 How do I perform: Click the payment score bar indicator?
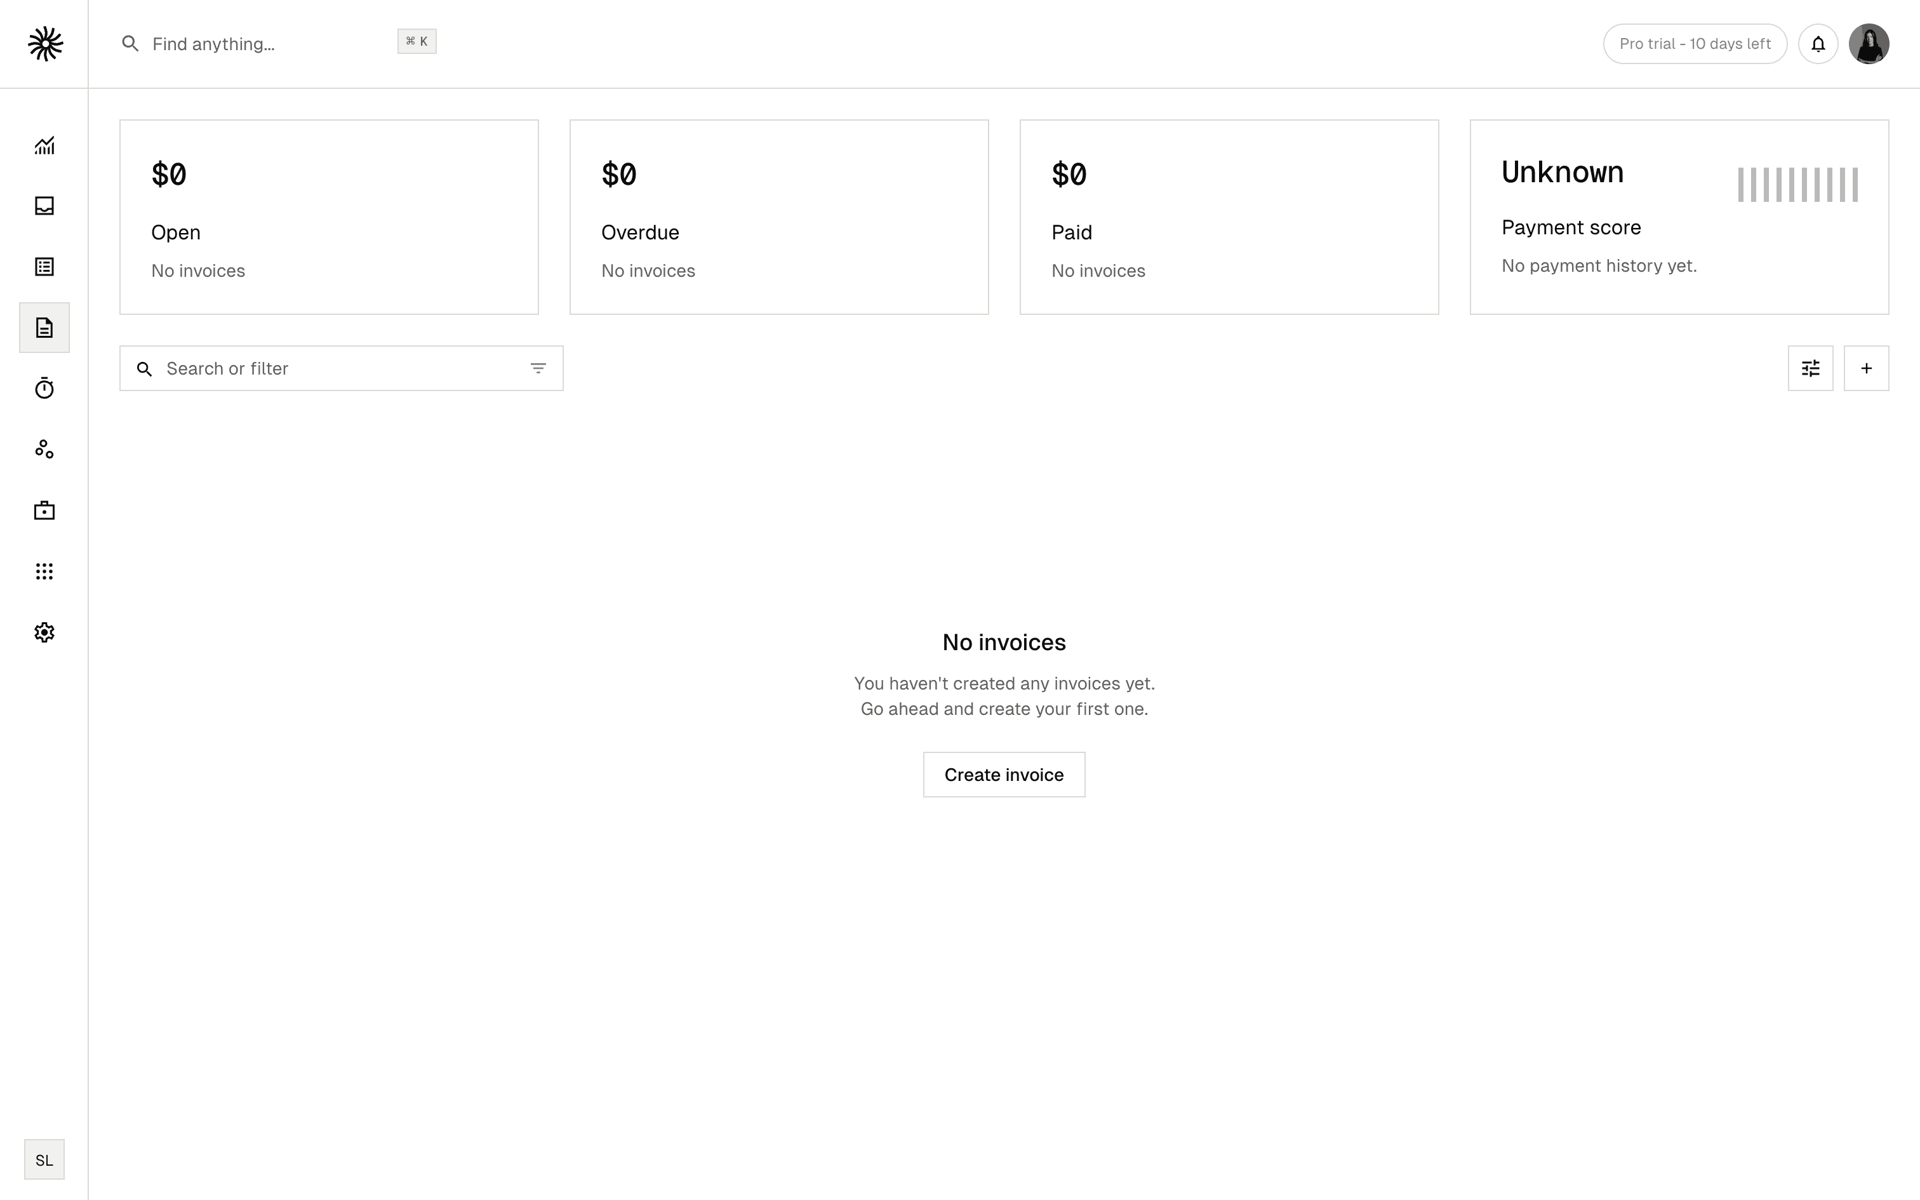(1798, 185)
